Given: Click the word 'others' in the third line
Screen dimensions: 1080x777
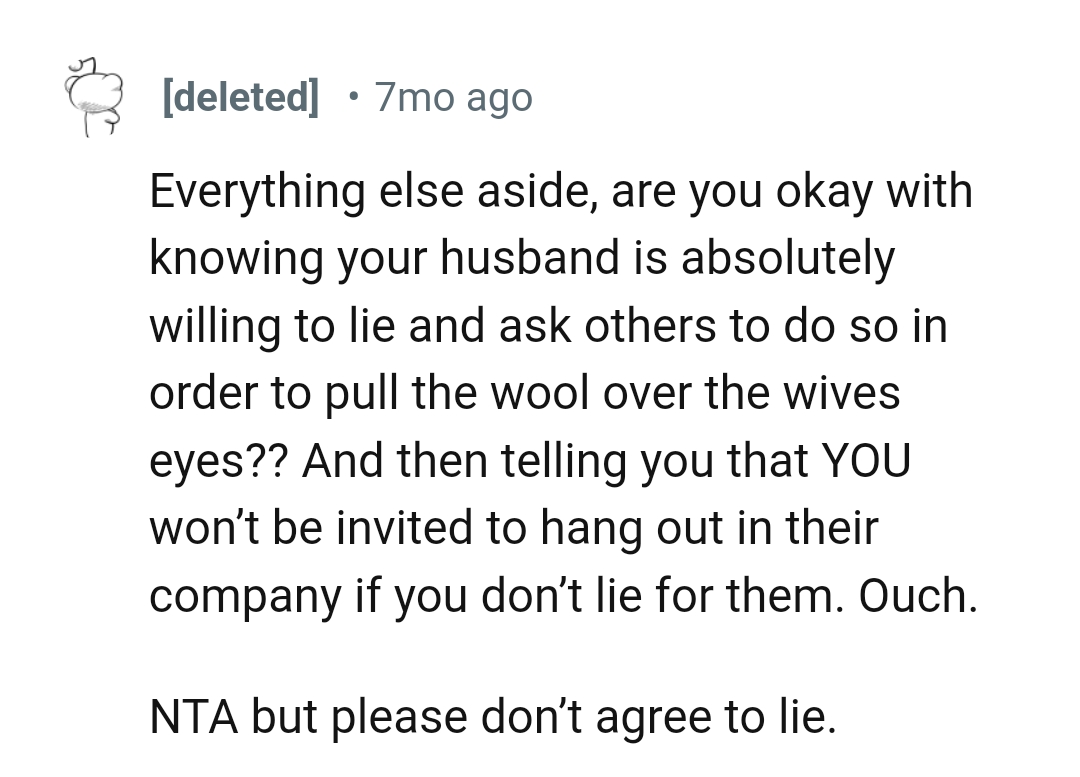Looking at the screenshot, I should tap(650, 326).
